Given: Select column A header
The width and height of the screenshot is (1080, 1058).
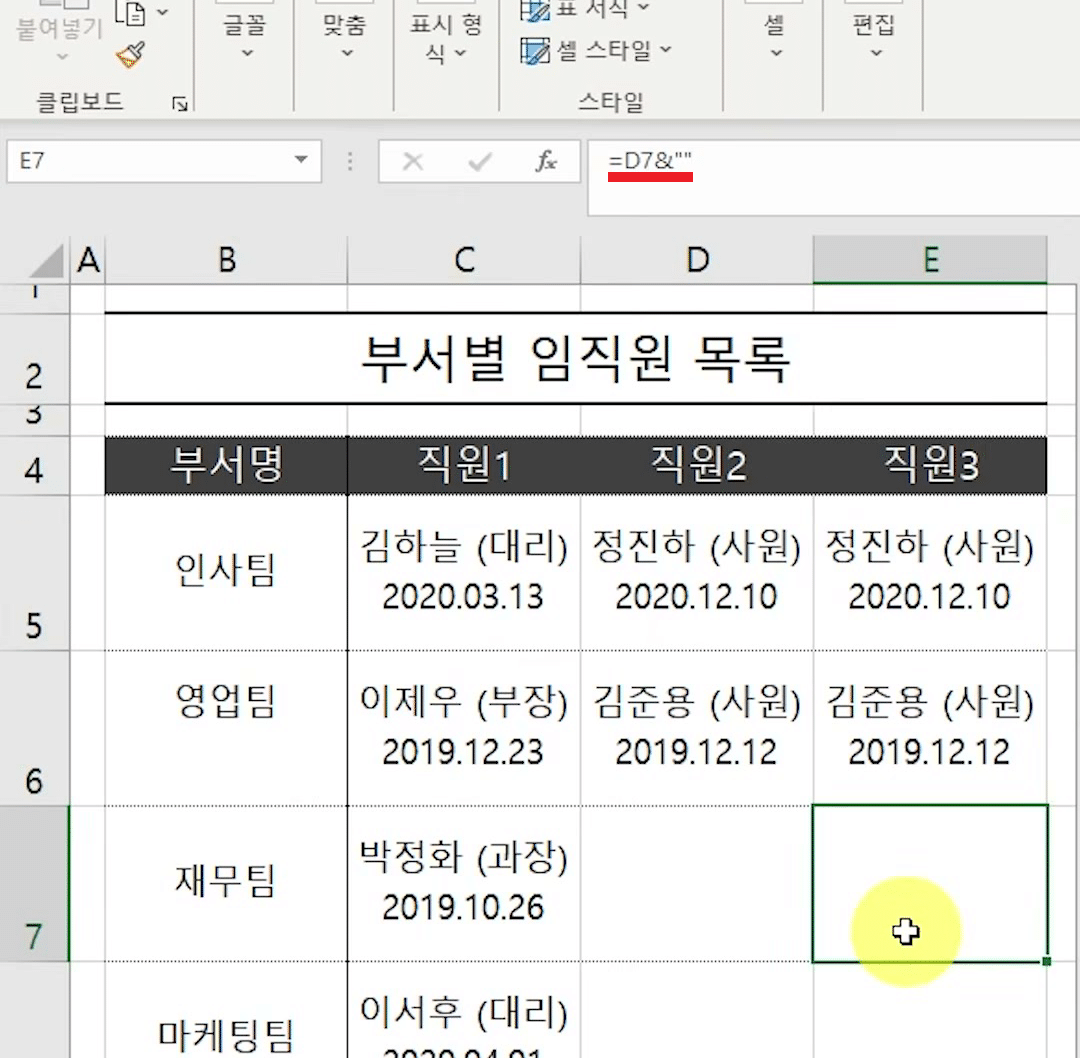Looking at the screenshot, I should 88,260.
